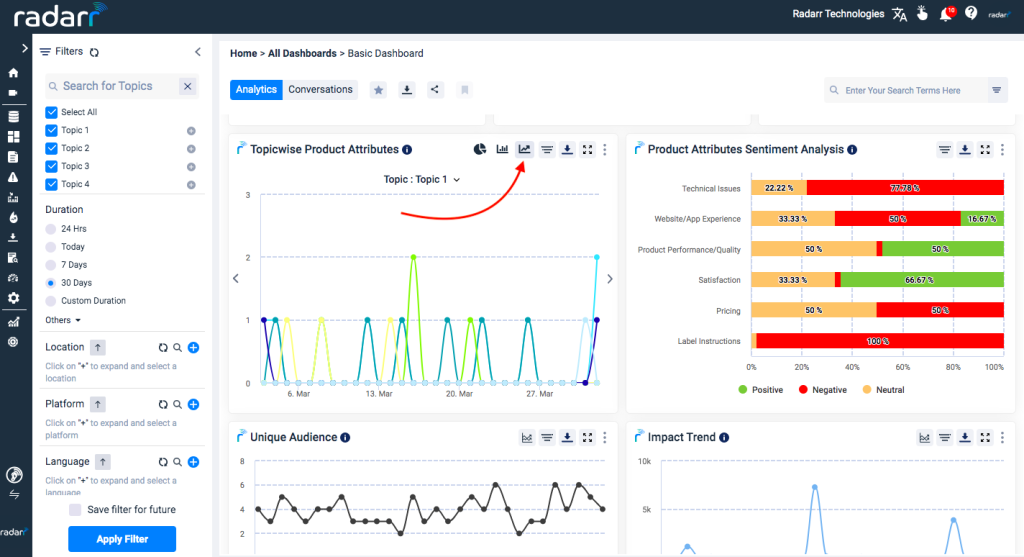The width and height of the screenshot is (1024, 557).
Task: Click the chart type icon in Unique Audience
Action: tap(527, 438)
